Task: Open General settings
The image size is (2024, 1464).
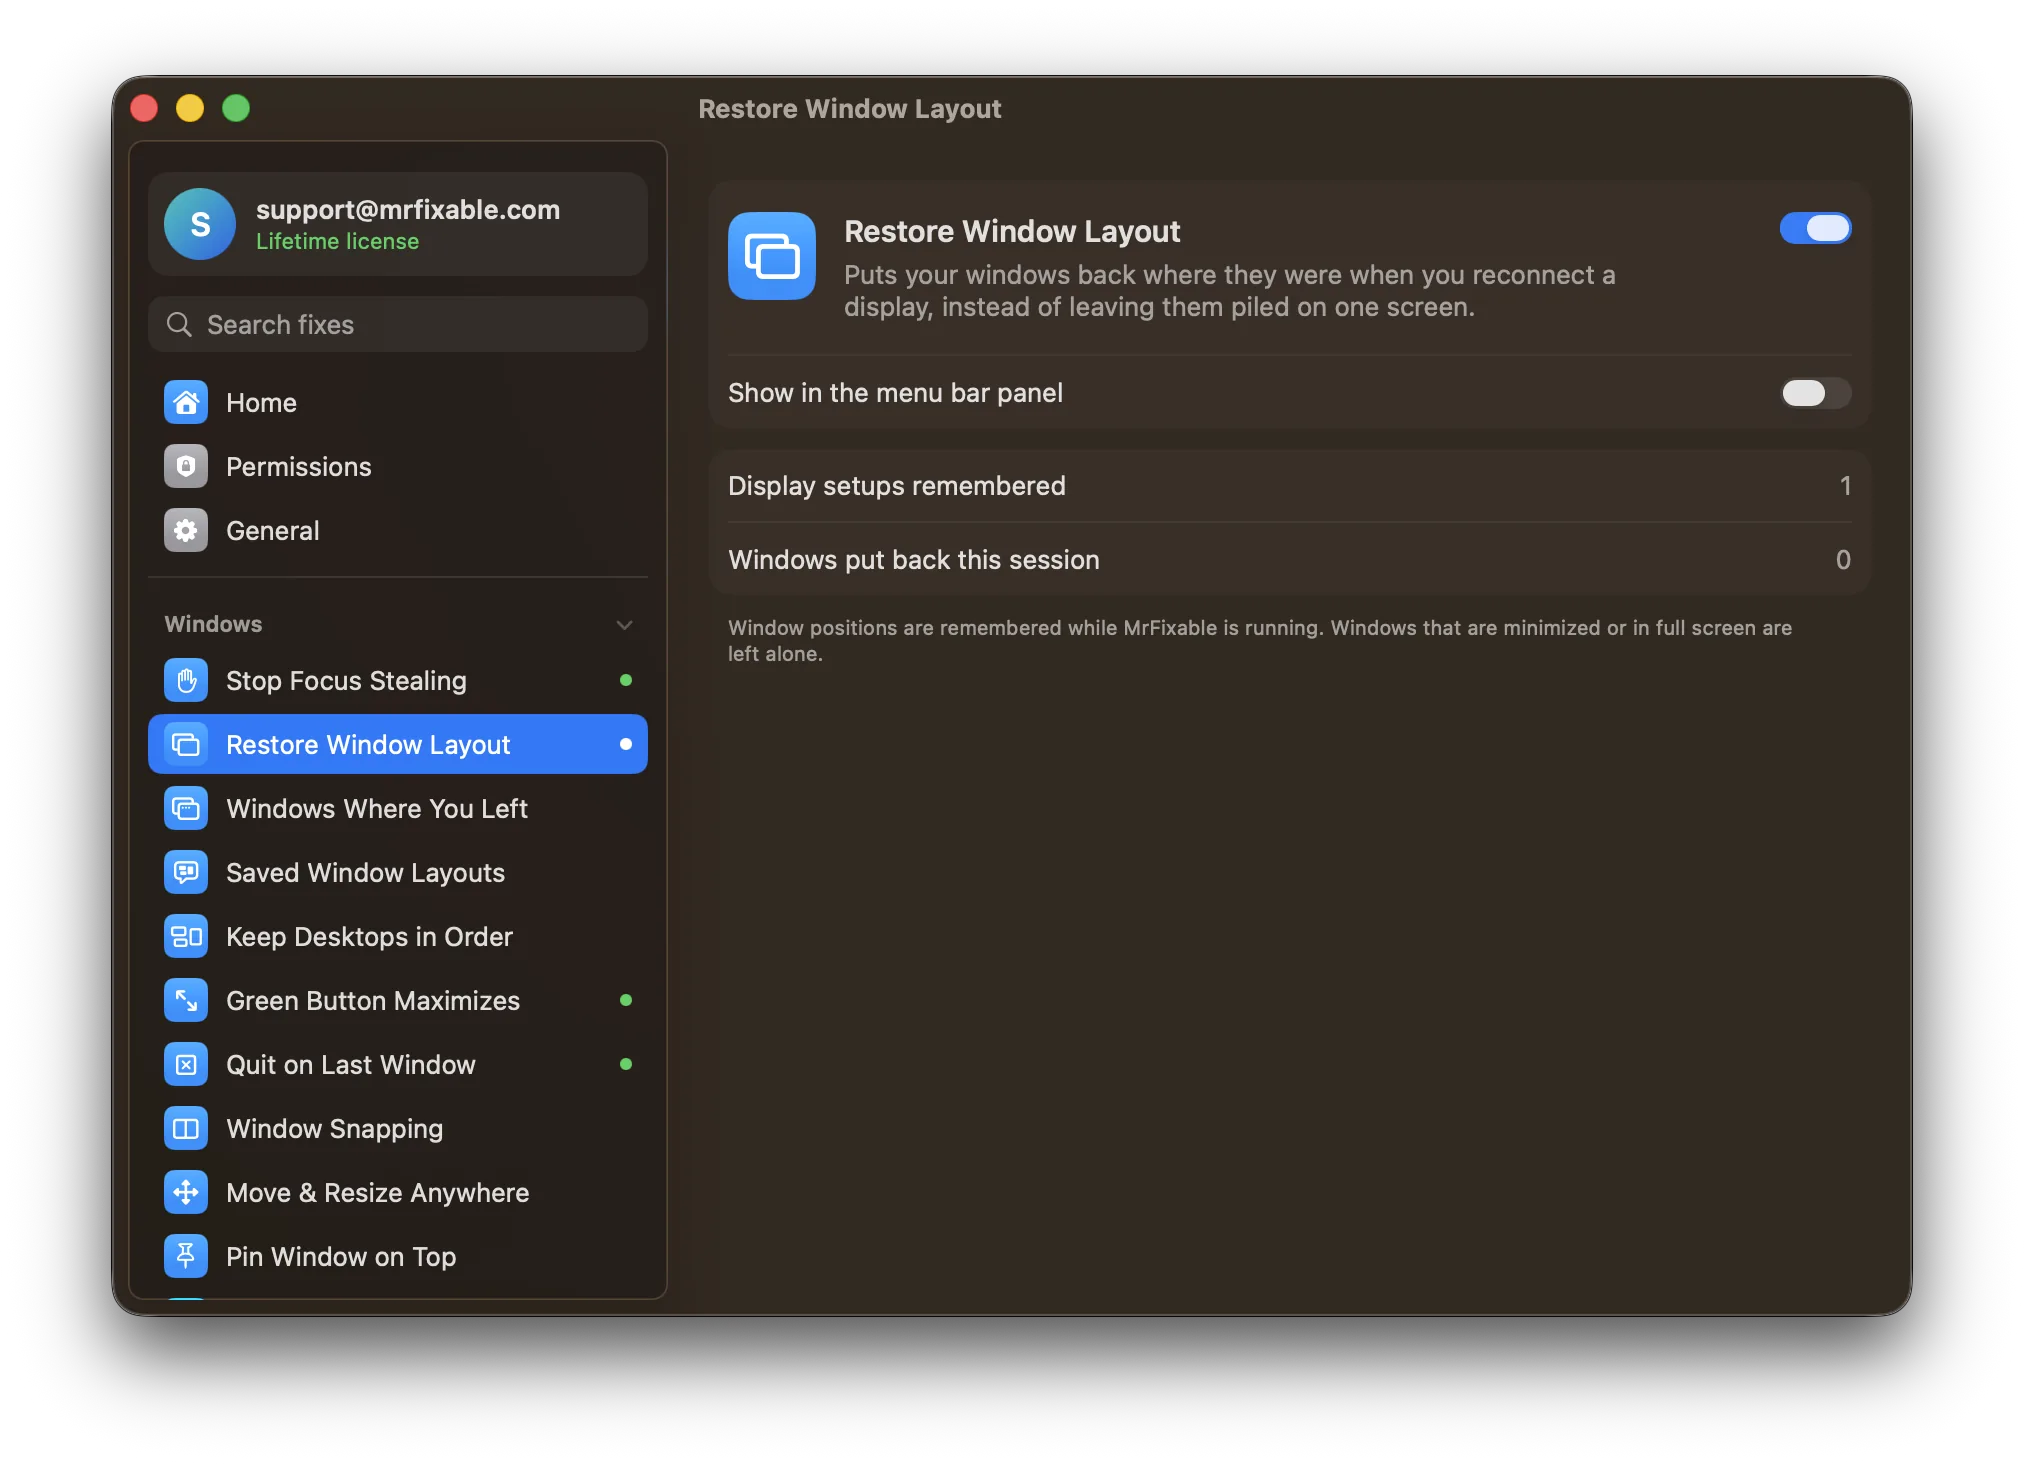Action: [398, 531]
